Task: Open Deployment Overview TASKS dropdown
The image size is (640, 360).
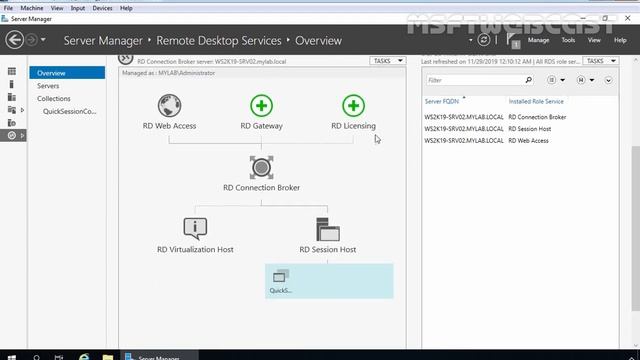Action: pyautogui.click(x=387, y=61)
